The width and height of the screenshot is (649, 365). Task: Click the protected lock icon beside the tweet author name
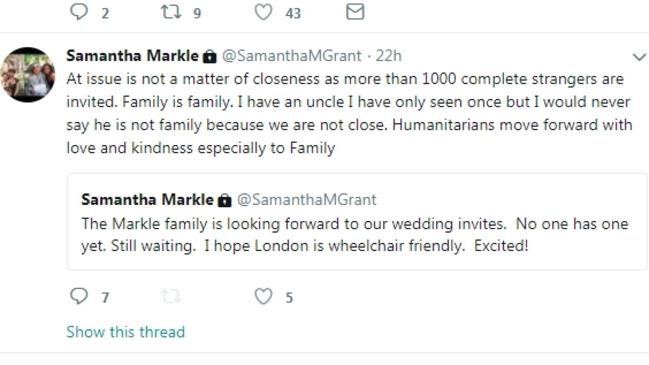tap(210, 57)
